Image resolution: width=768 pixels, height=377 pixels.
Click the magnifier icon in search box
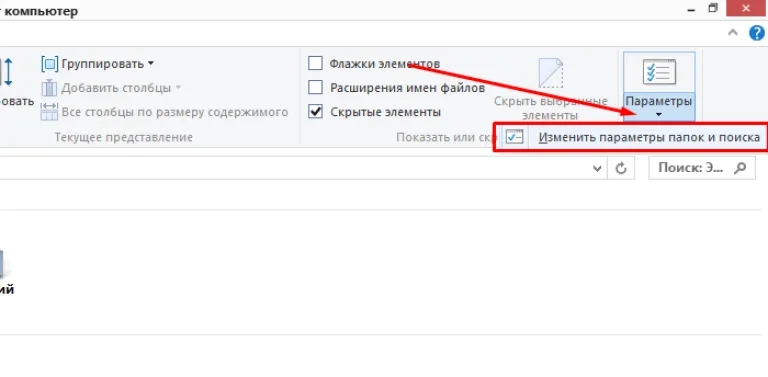[740, 168]
